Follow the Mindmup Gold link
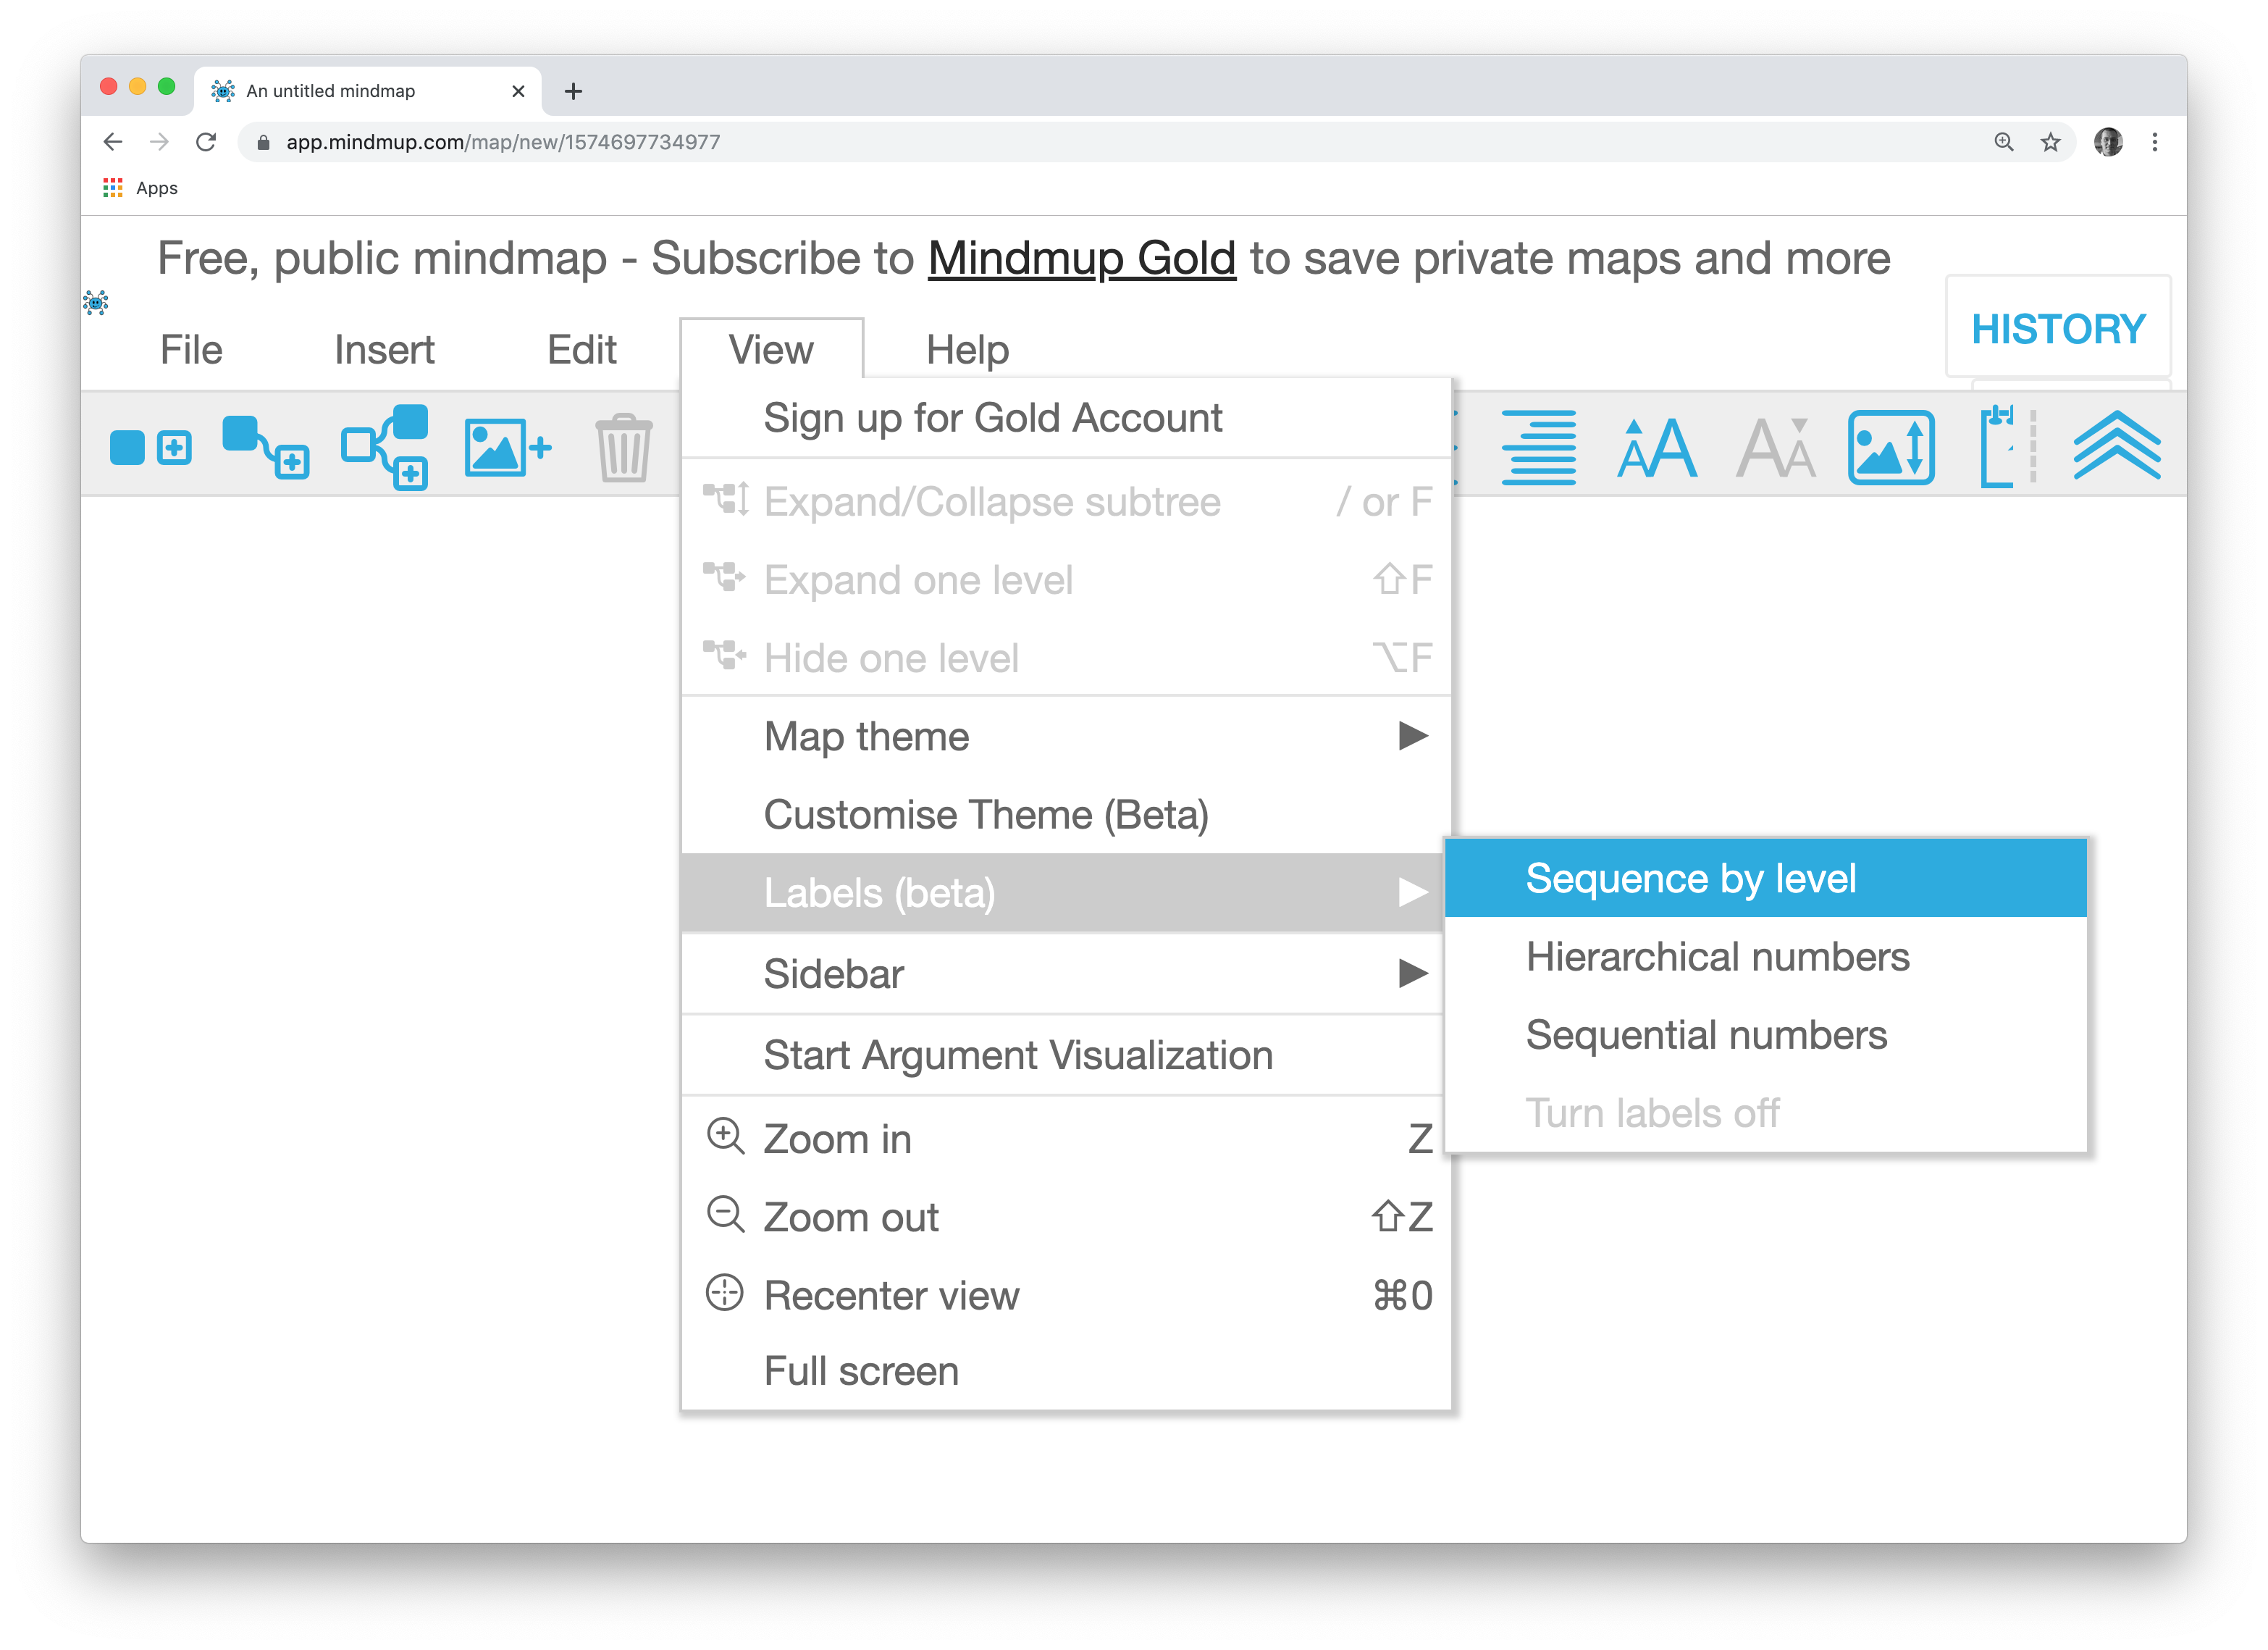The image size is (2268, 1650). coord(1081,258)
